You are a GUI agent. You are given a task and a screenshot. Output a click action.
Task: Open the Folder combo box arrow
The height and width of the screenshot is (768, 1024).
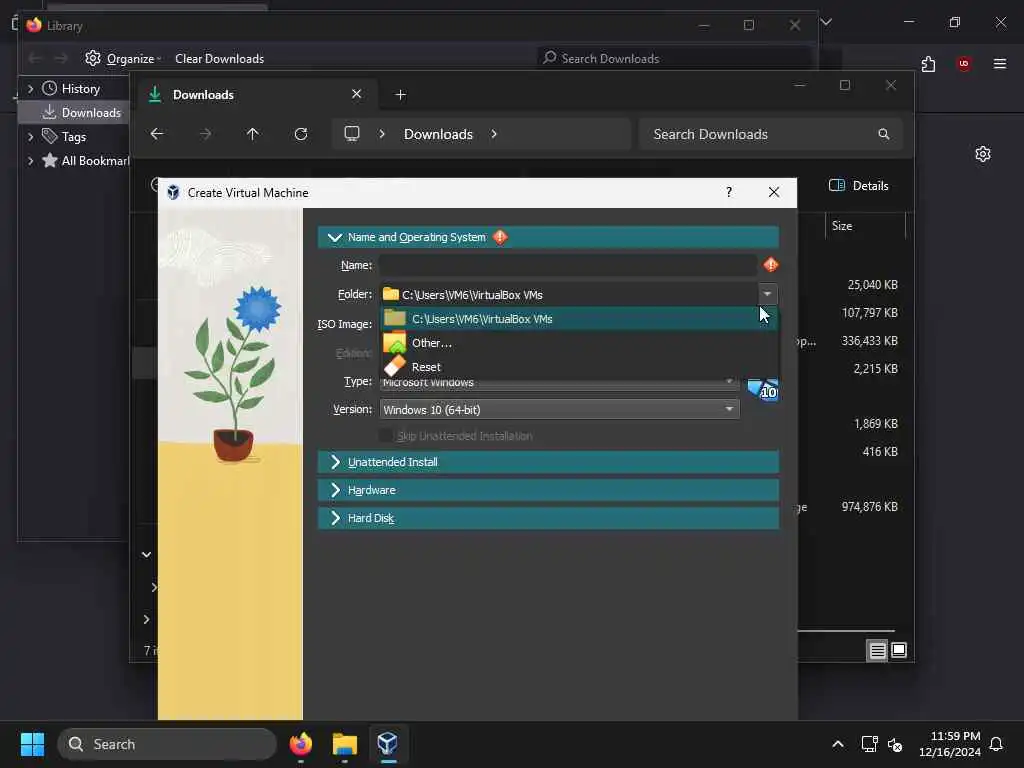point(767,295)
